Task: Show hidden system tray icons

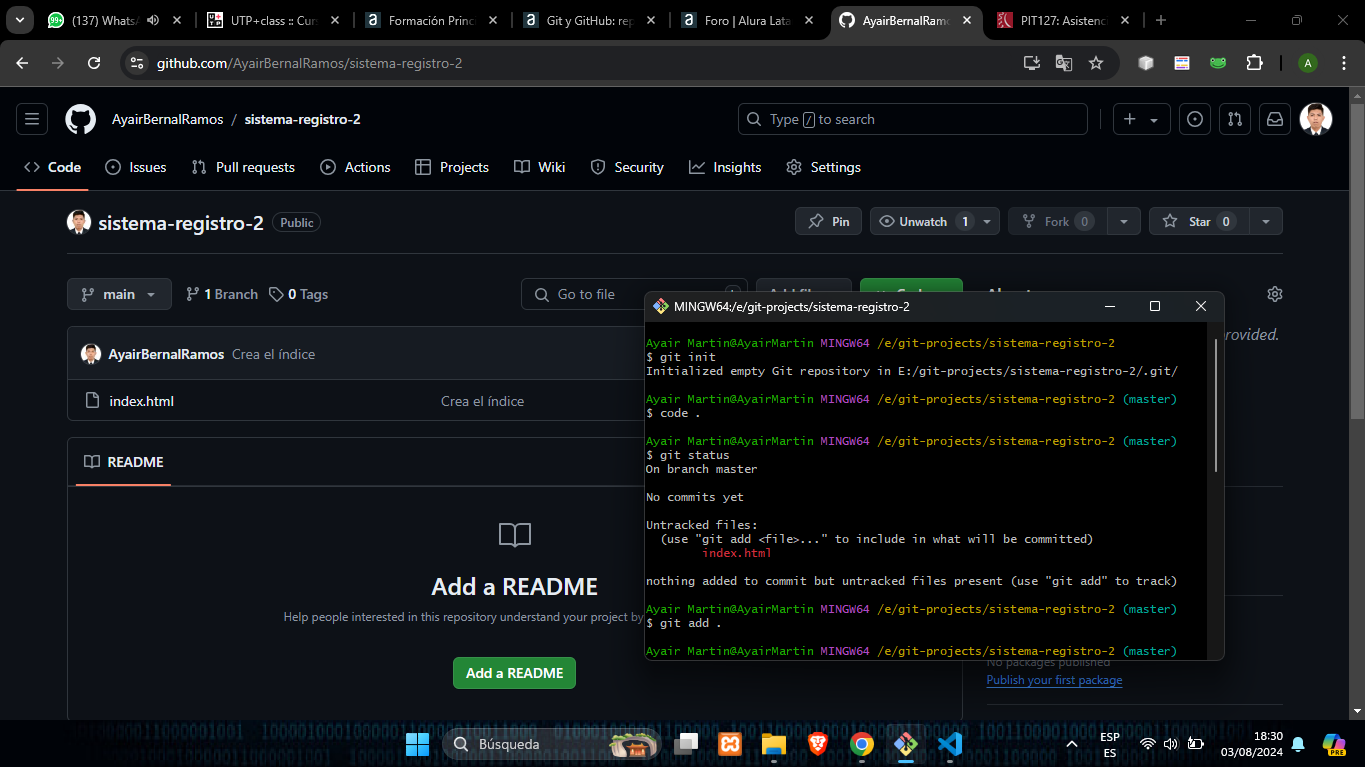Action: tap(1072, 744)
